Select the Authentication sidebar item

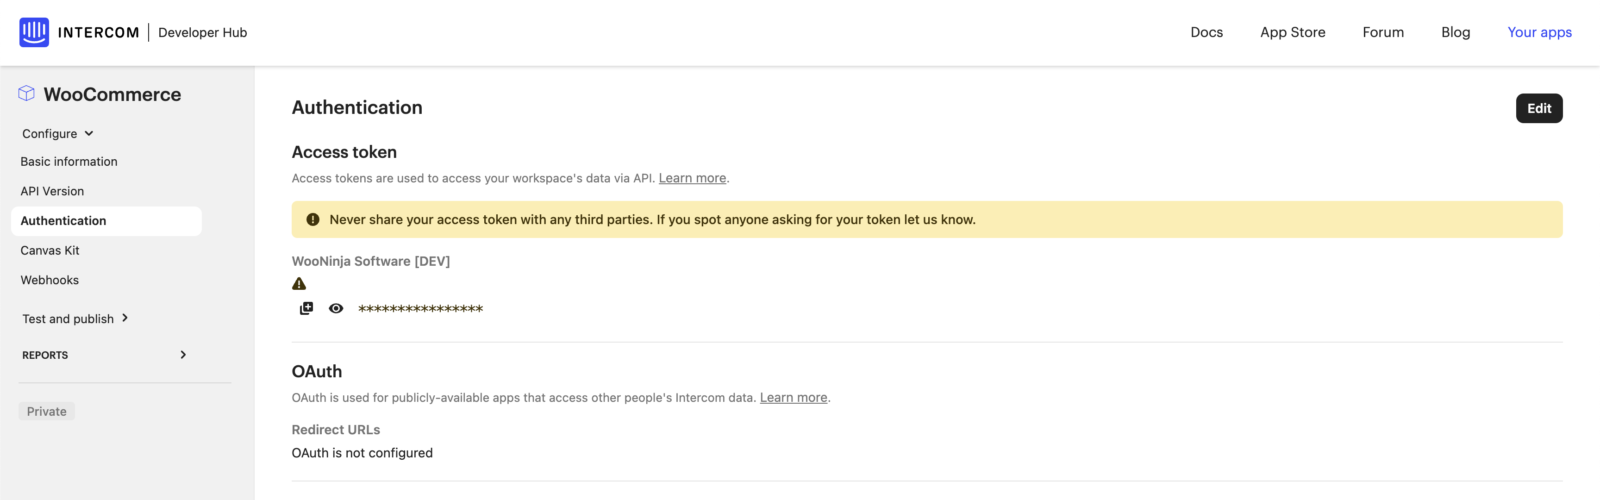[63, 221]
